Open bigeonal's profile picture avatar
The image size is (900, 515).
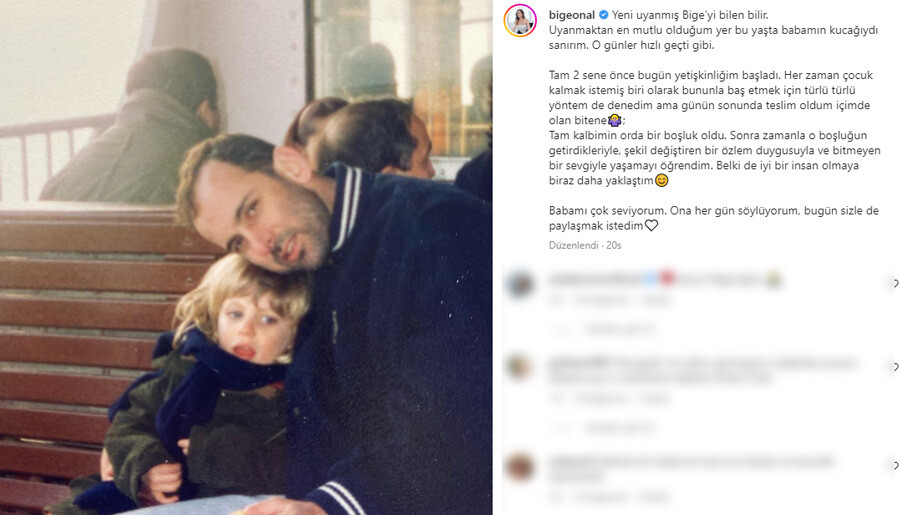coord(520,21)
